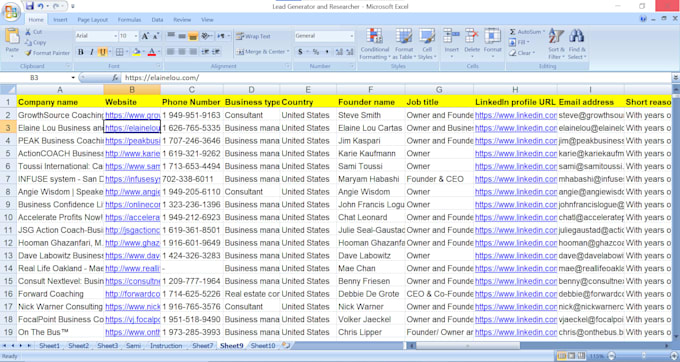The width and height of the screenshot is (680, 362).
Task: Click the formula bar showing https://elainelou.com/
Action: (395, 78)
